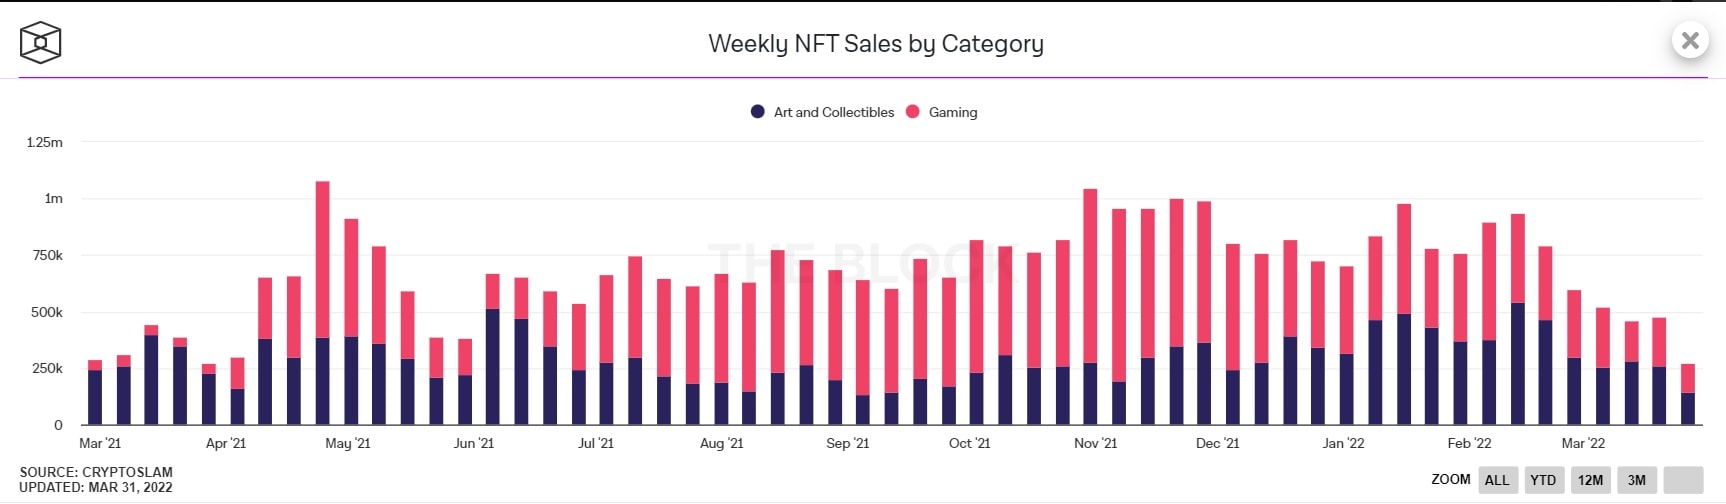Click the Weekly NFT Sales by Category title
This screenshot has height=504, width=1726.
point(876,44)
